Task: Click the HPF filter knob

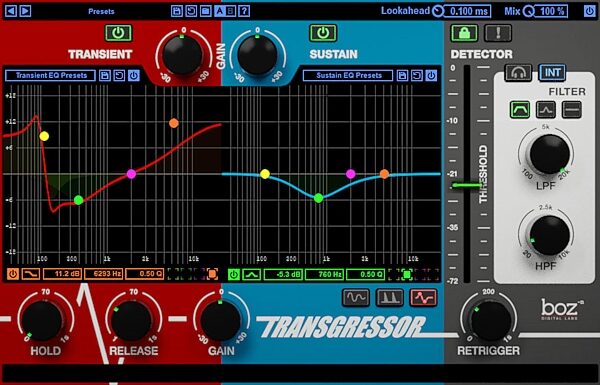Action: pos(549,235)
